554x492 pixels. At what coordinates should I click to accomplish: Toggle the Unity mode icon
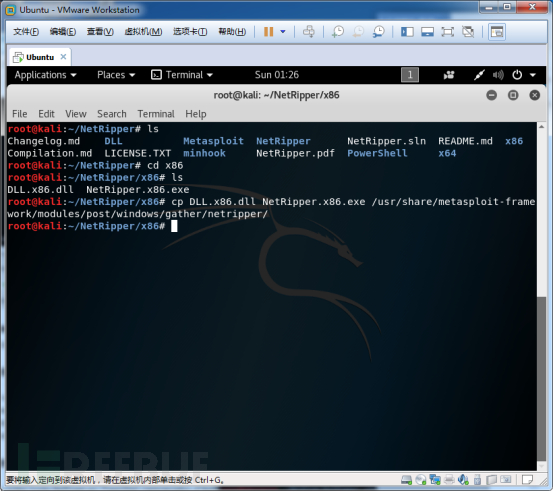click(x=468, y=32)
